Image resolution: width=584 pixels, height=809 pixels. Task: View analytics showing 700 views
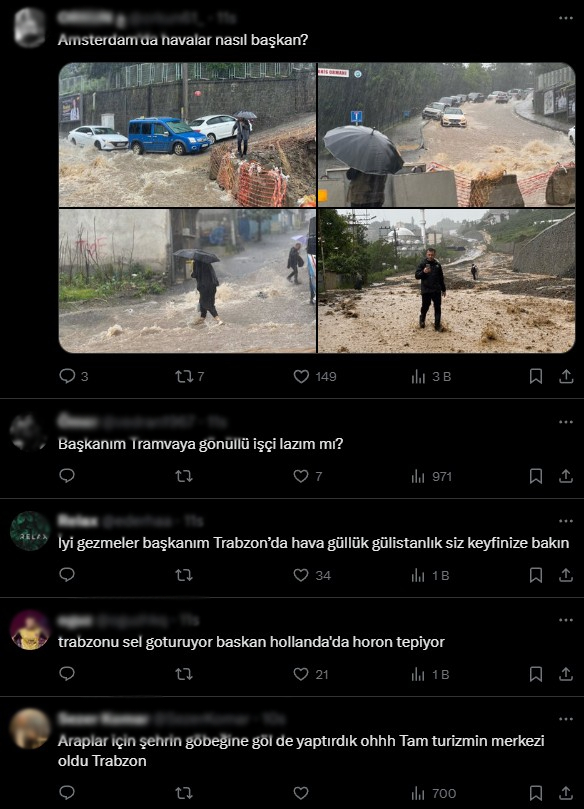coord(434,793)
